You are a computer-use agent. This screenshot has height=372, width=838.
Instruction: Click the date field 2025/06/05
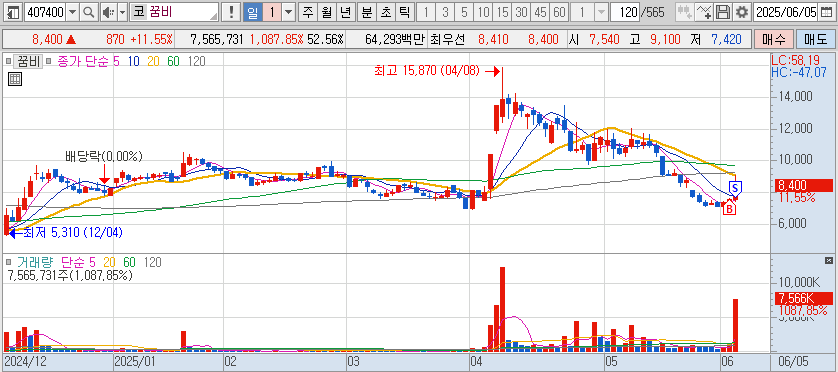click(787, 12)
